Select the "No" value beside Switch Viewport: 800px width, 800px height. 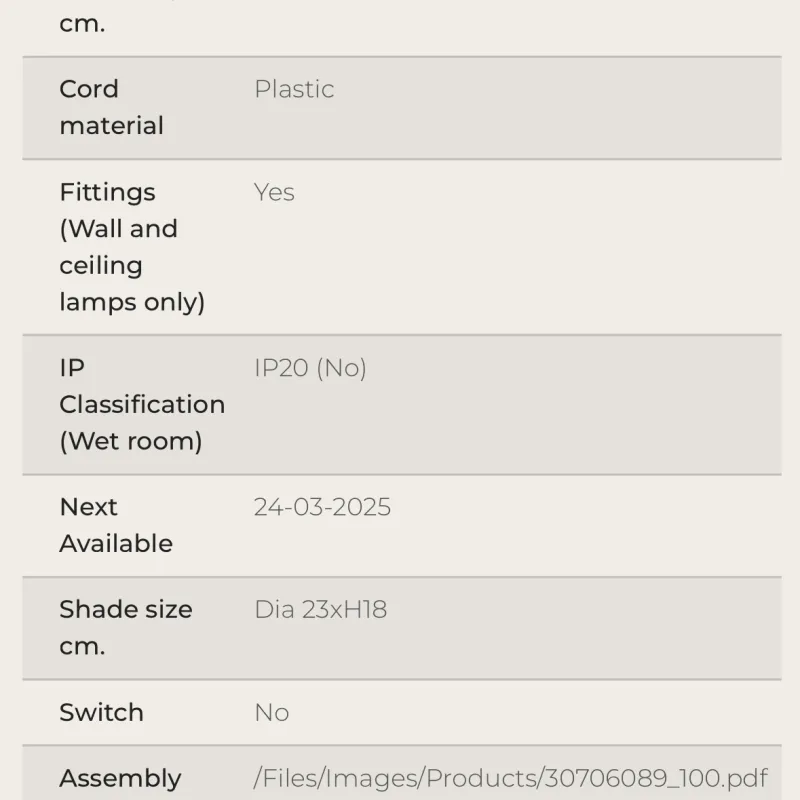pos(271,712)
